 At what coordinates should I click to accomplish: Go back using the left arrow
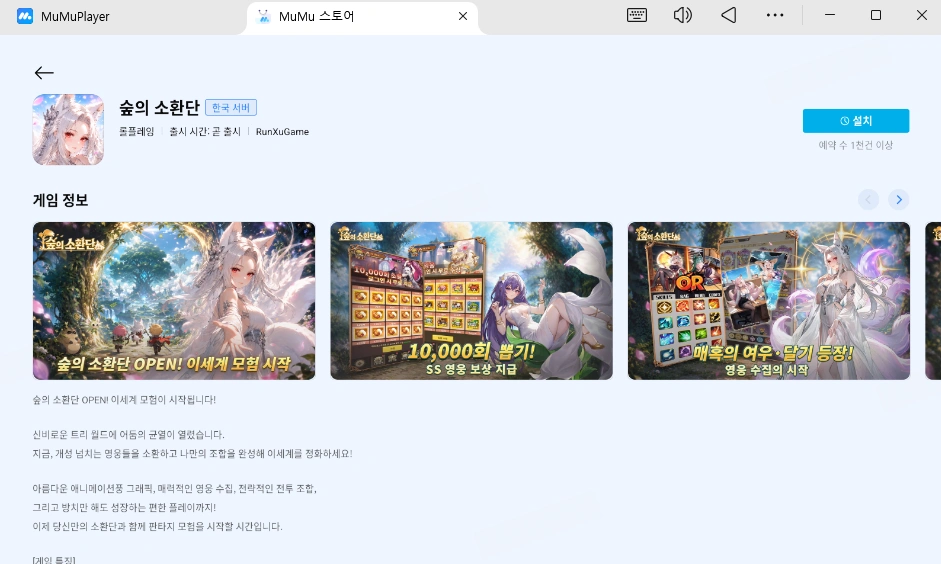click(x=44, y=73)
